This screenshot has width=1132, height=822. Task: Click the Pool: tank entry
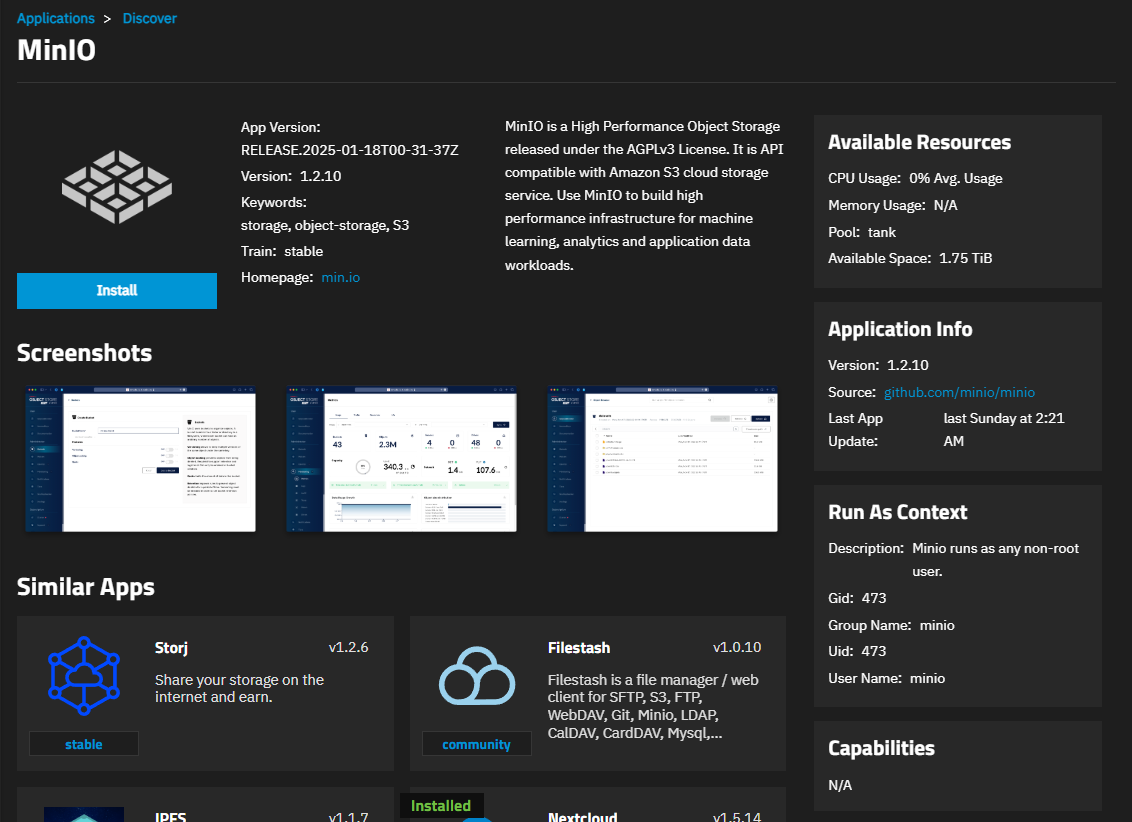click(862, 232)
